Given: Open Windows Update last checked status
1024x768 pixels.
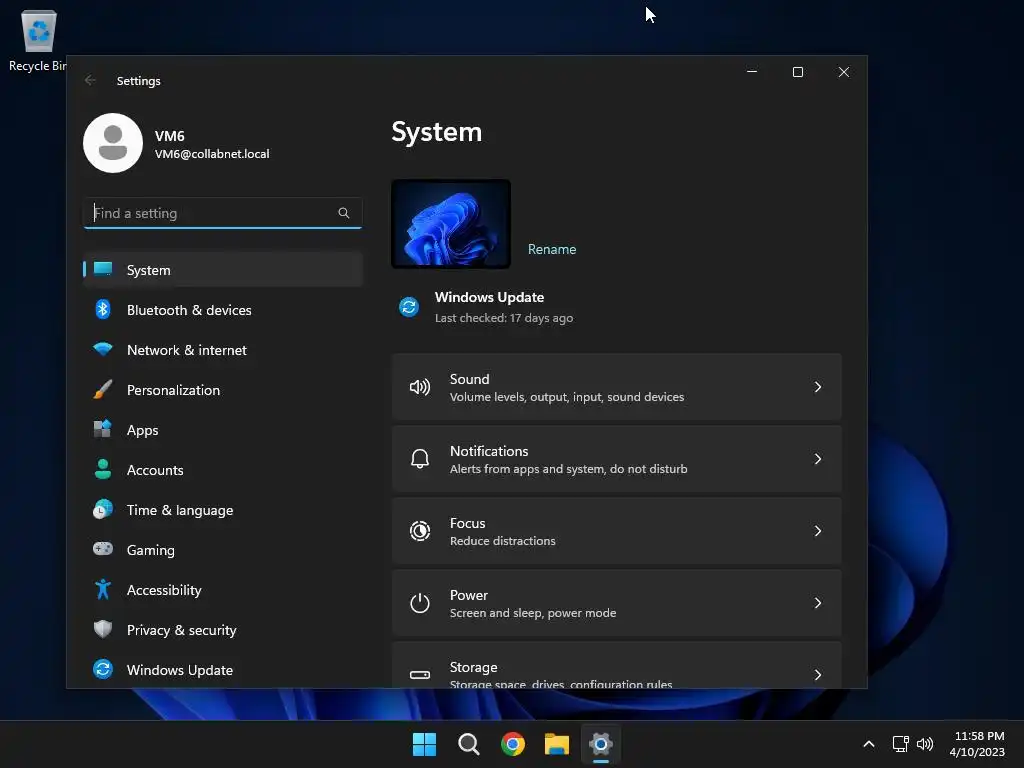Looking at the screenshot, I should tap(504, 318).
